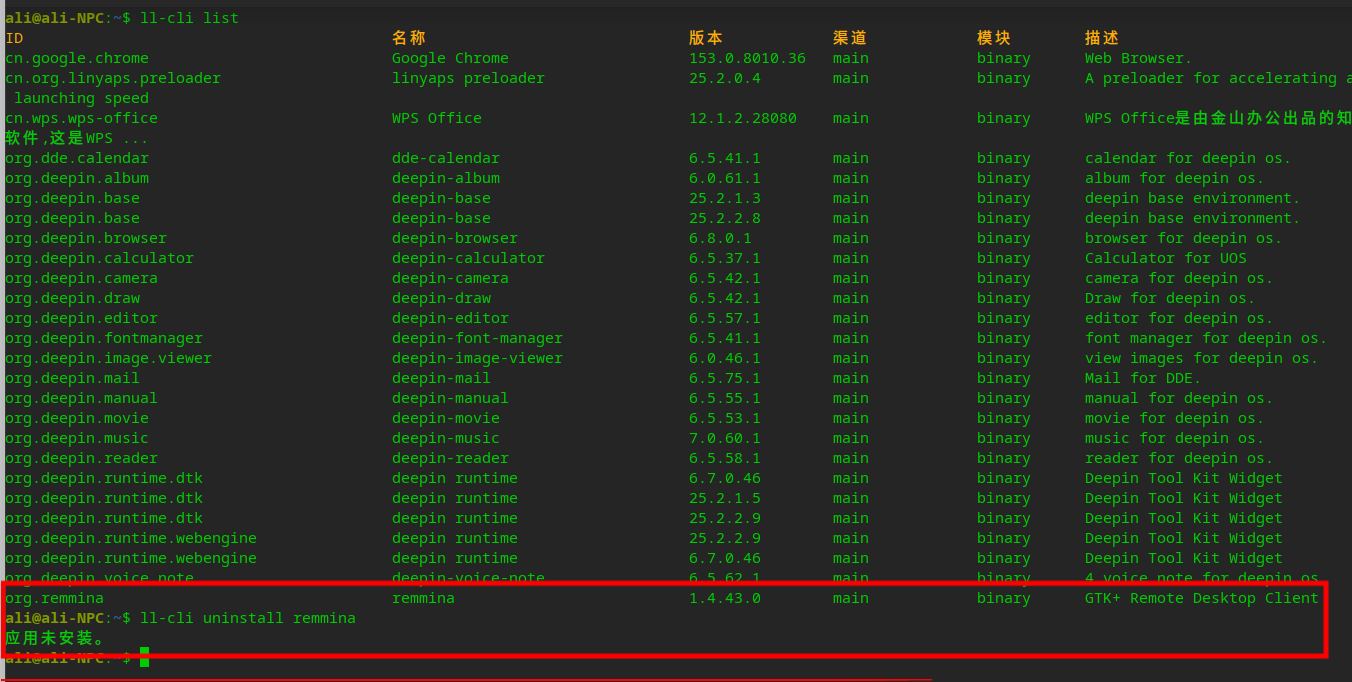Click deepin-base version 25.2.2.8
1352x682 pixels.
724,218
